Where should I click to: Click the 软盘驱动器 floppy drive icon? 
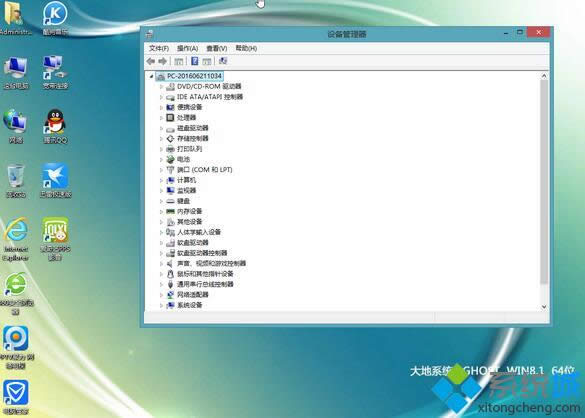pos(170,243)
